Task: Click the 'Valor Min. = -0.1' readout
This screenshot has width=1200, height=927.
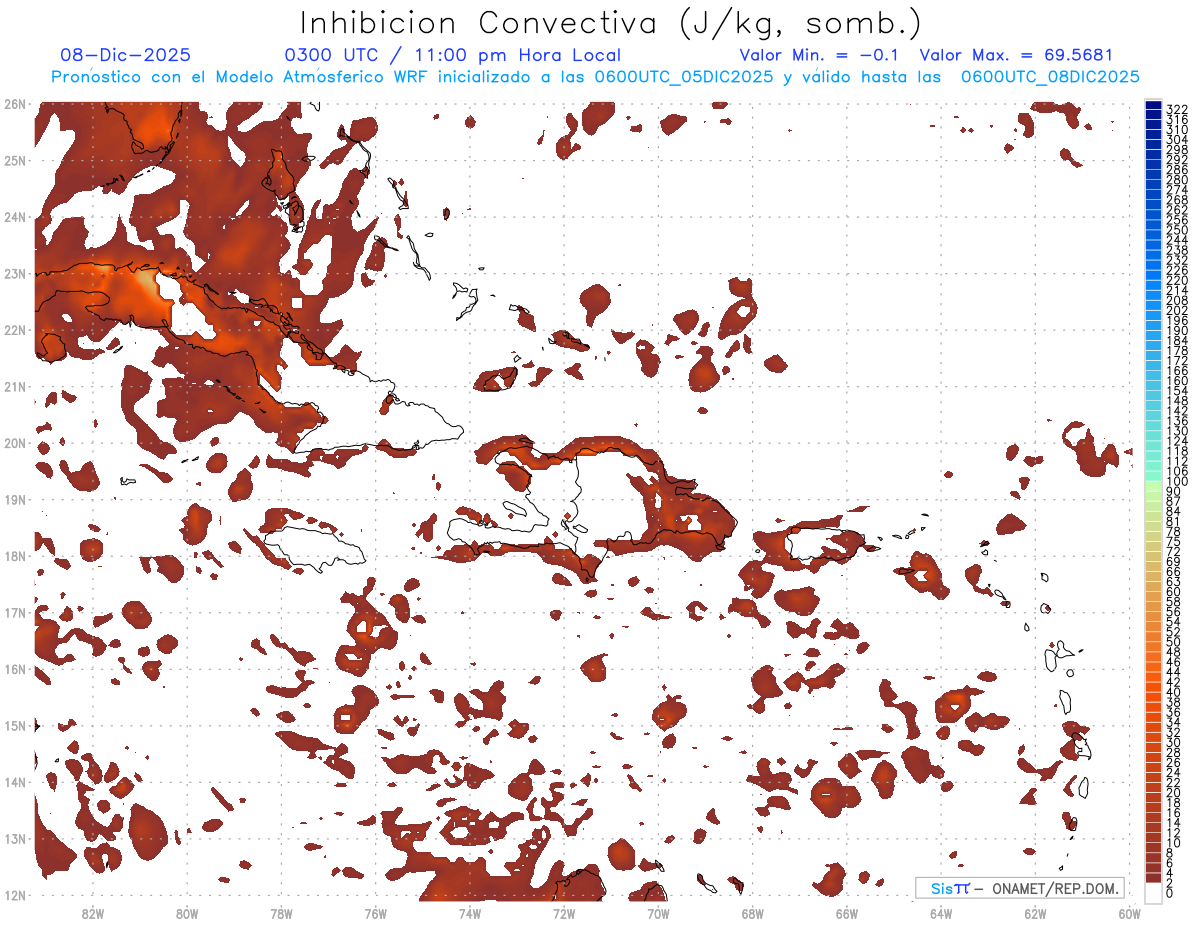Action: (821, 56)
